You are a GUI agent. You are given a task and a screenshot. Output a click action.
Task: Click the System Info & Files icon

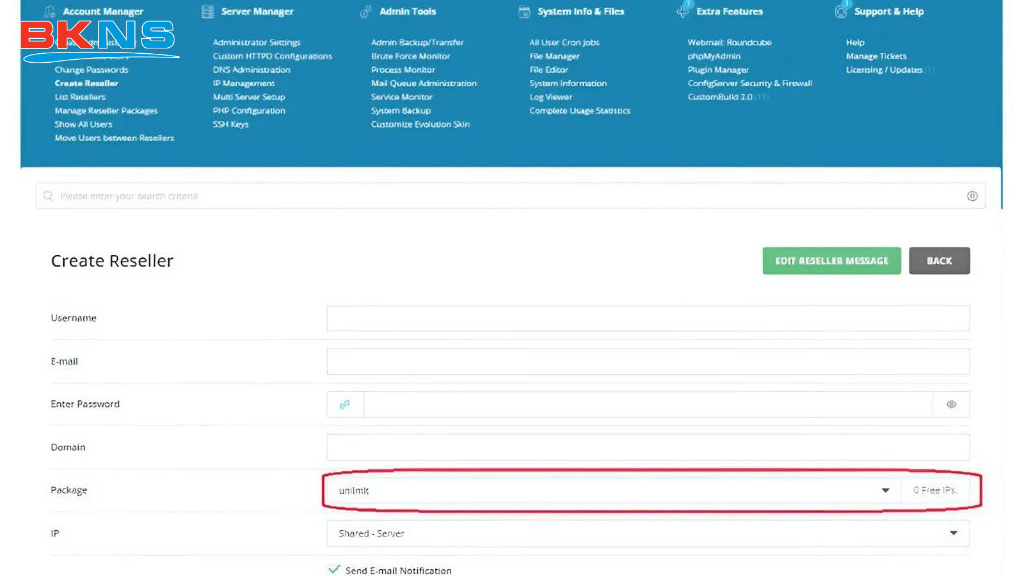point(524,12)
